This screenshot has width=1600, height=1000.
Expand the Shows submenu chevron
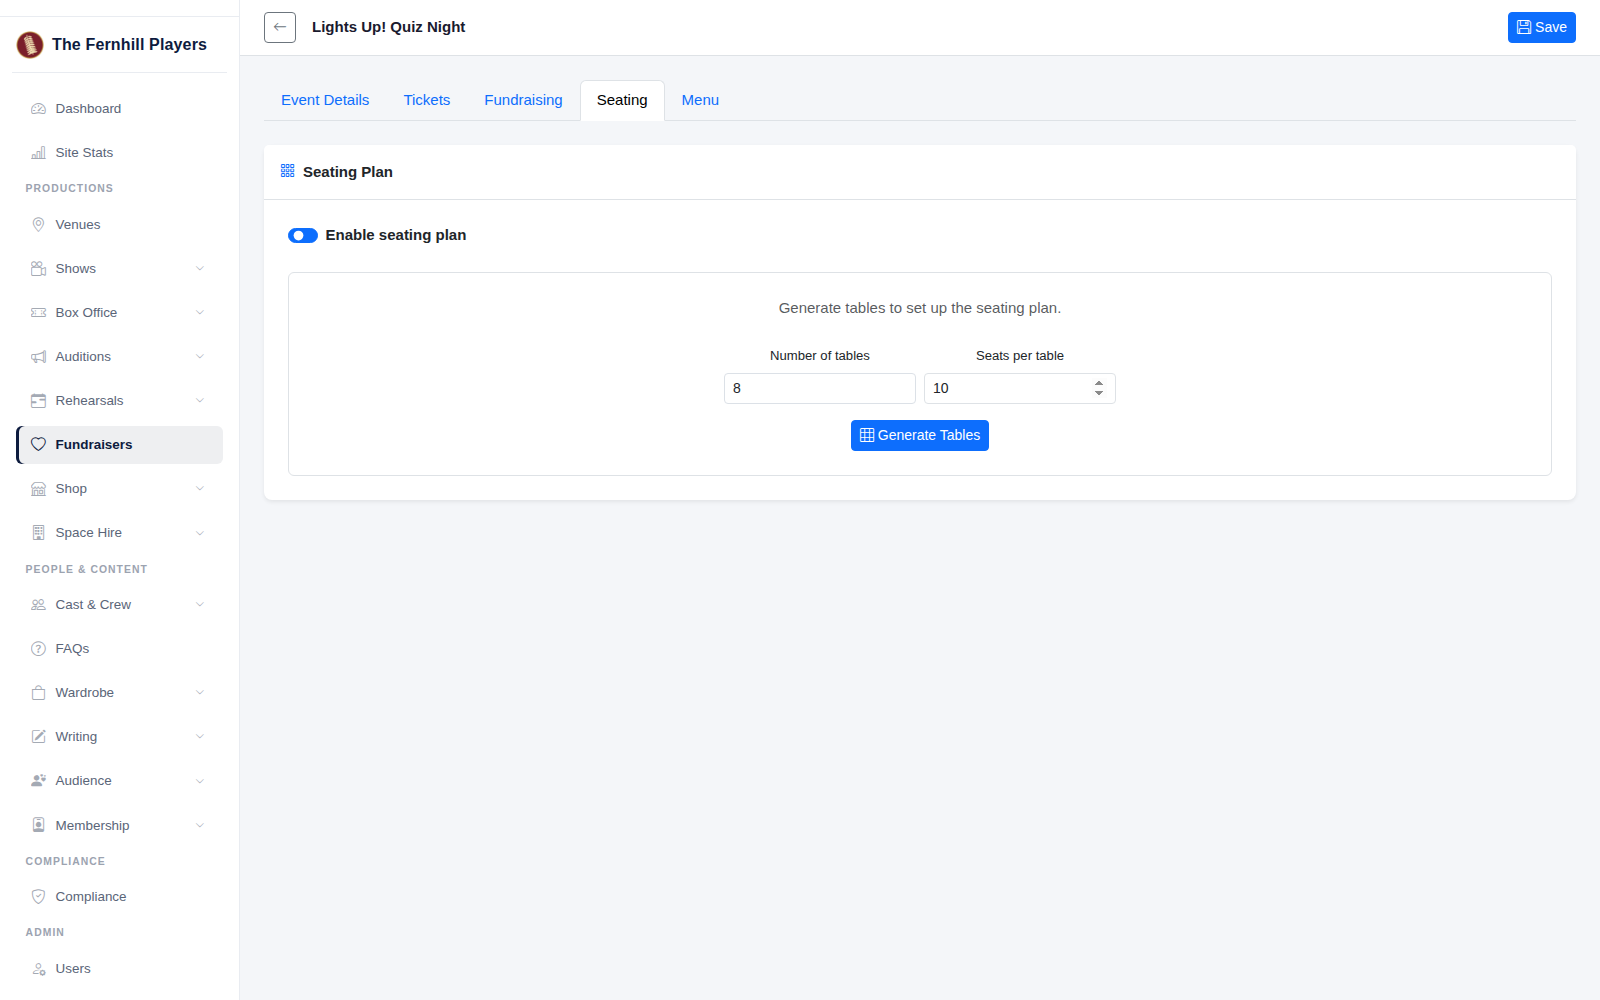(x=200, y=269)
